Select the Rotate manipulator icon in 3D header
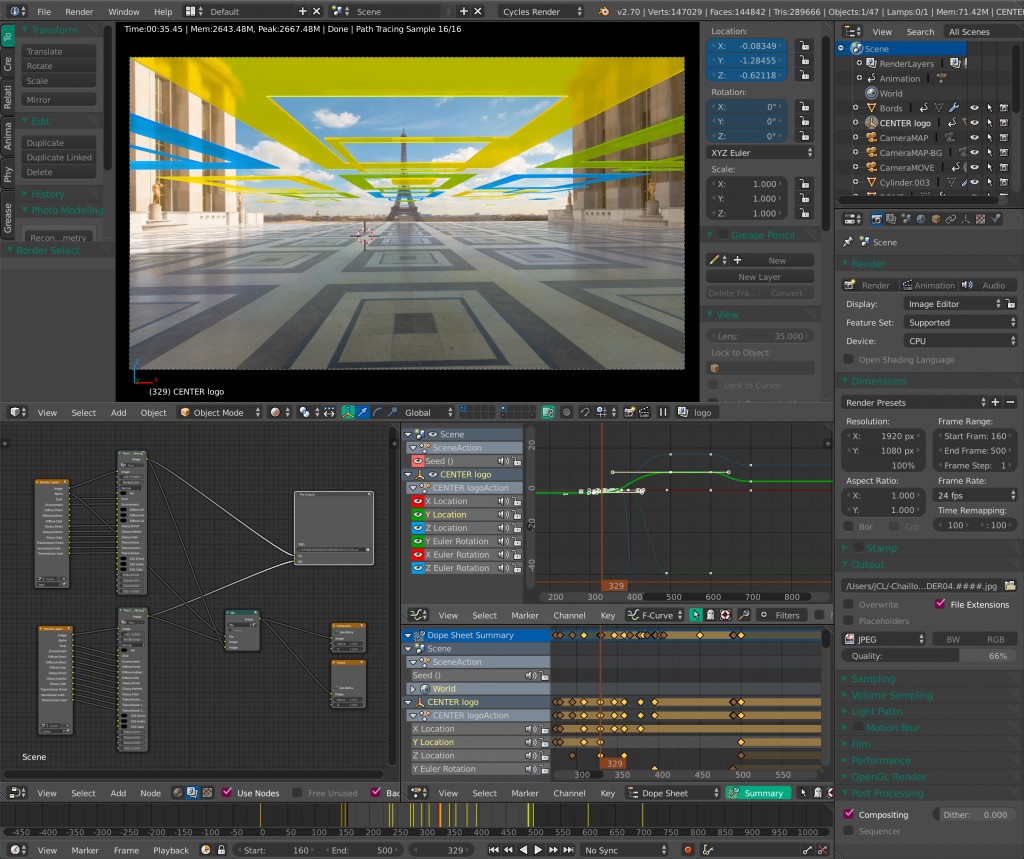Viewport: 1024px width, 859px height. click(x=378, y=412)
